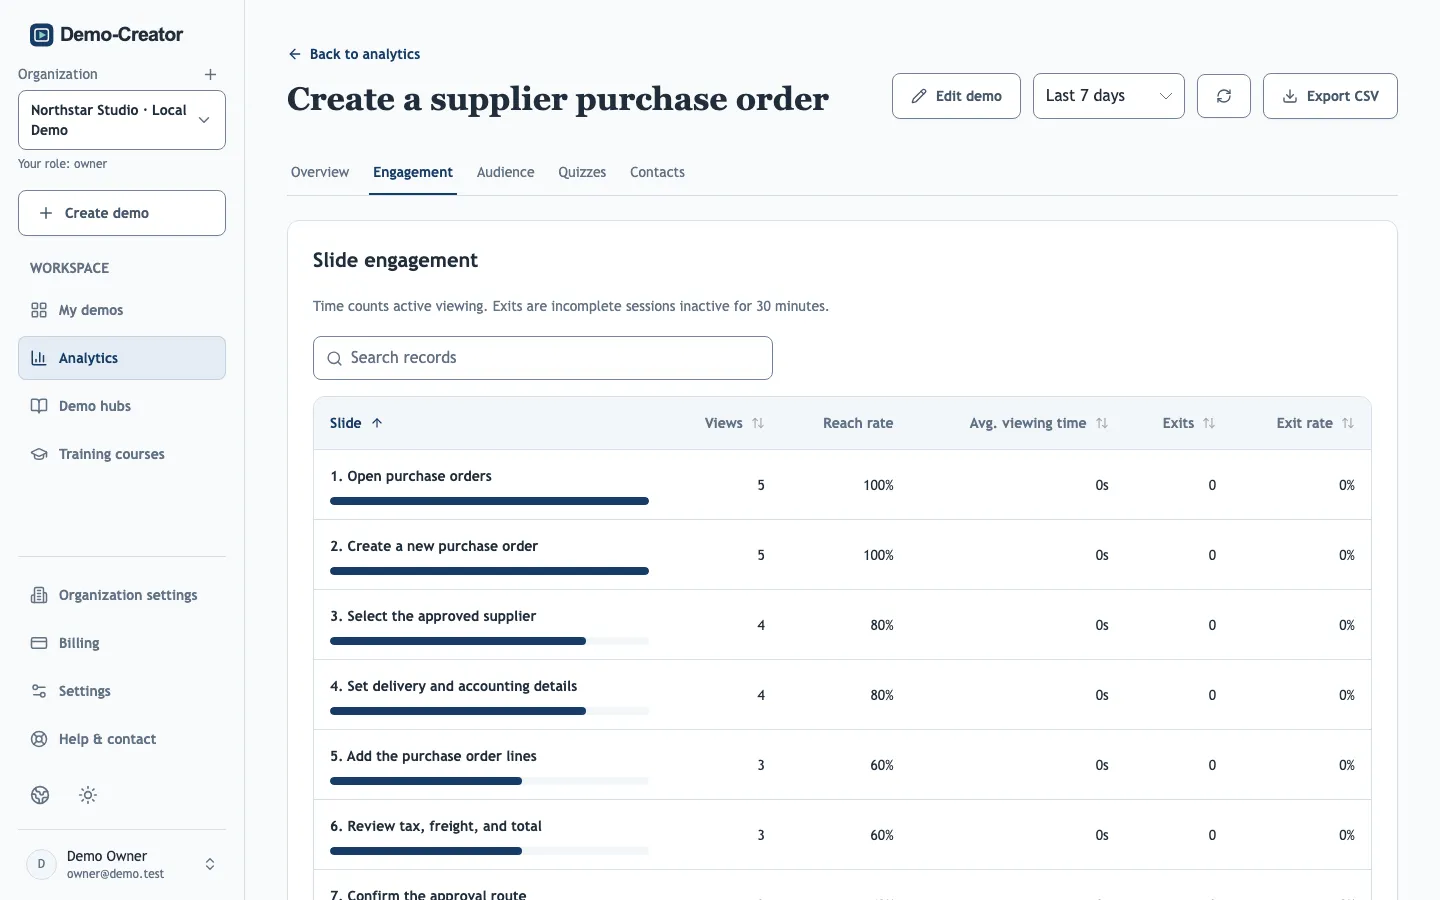The width and height of the screenshot is (1440, 900).
Task: Toggle the light/dark theme sun icon
Action: click(x=88, y=795)
